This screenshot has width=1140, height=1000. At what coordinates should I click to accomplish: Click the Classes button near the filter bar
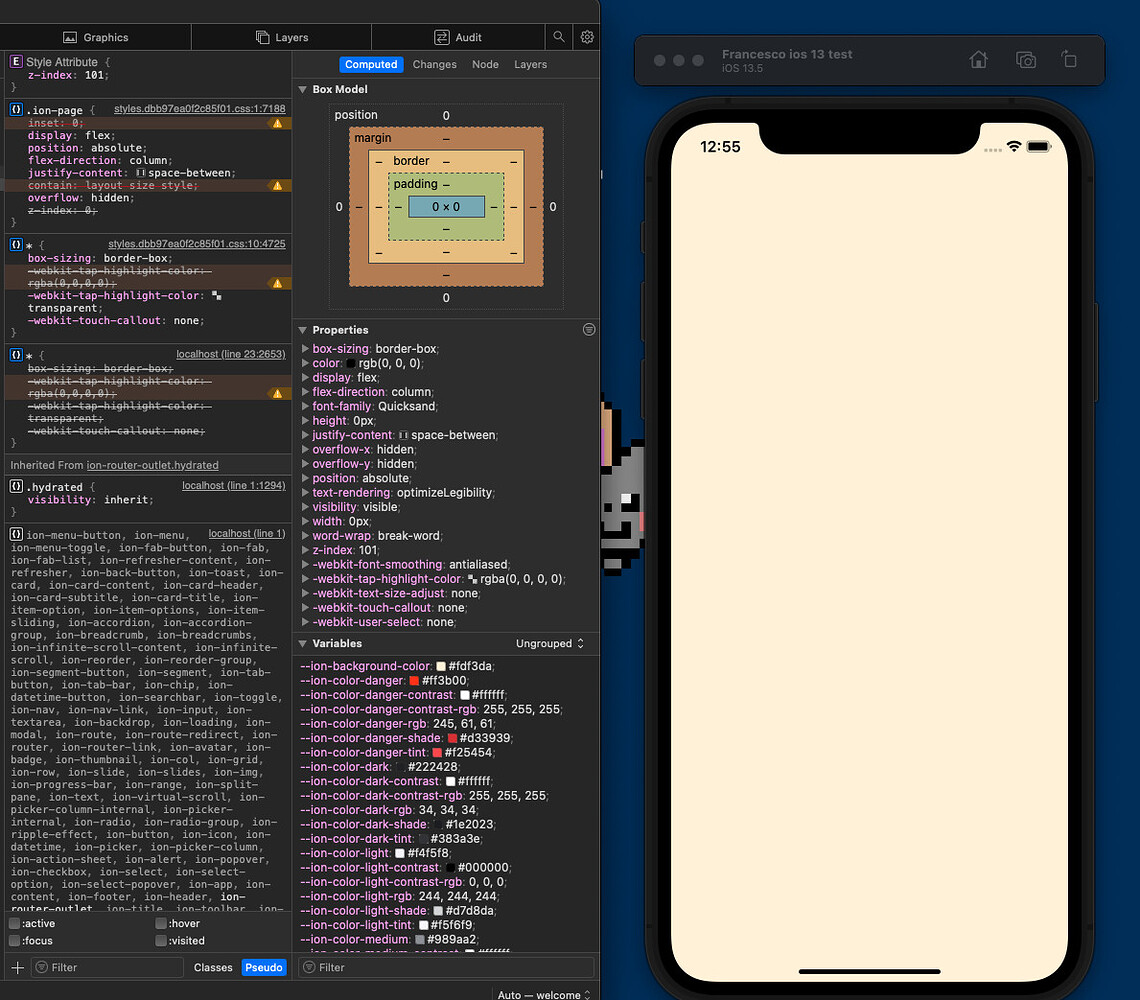(213, 967)
